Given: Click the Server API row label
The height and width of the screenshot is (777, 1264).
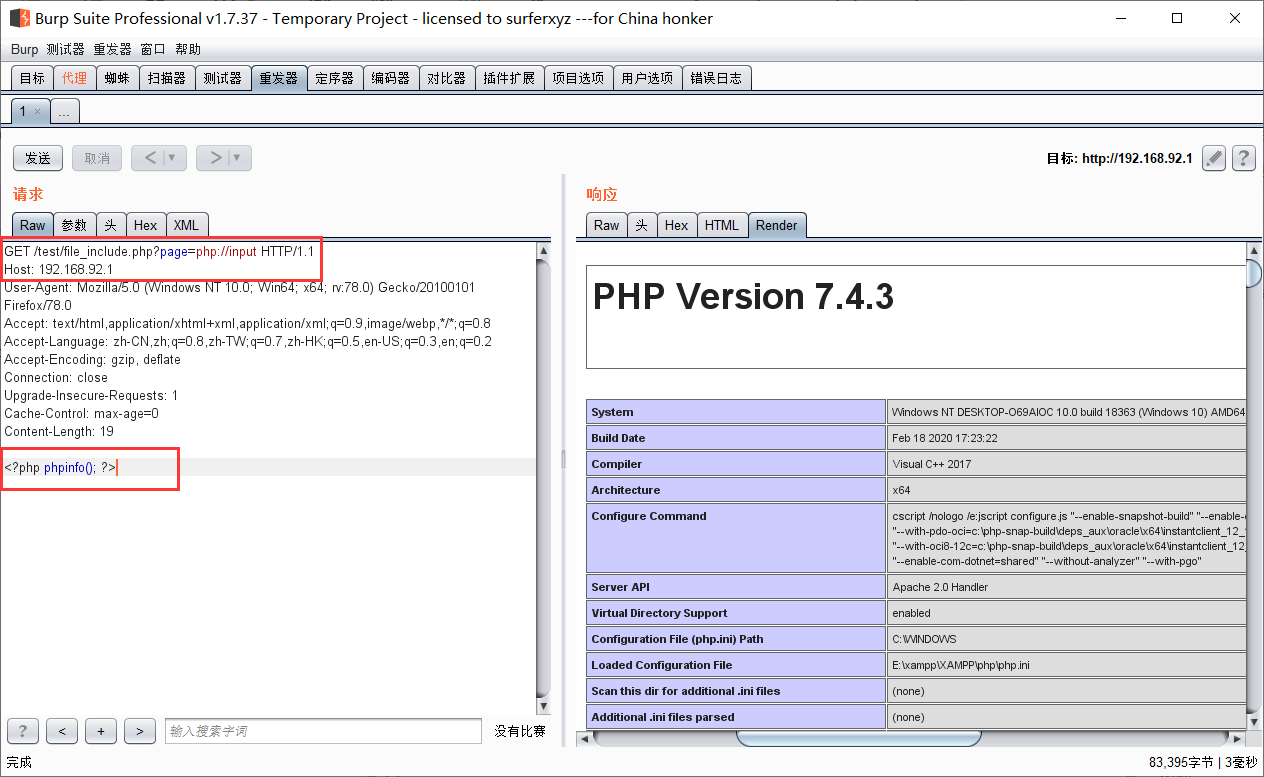Looking at the screenshot, I should coord(736,587).
